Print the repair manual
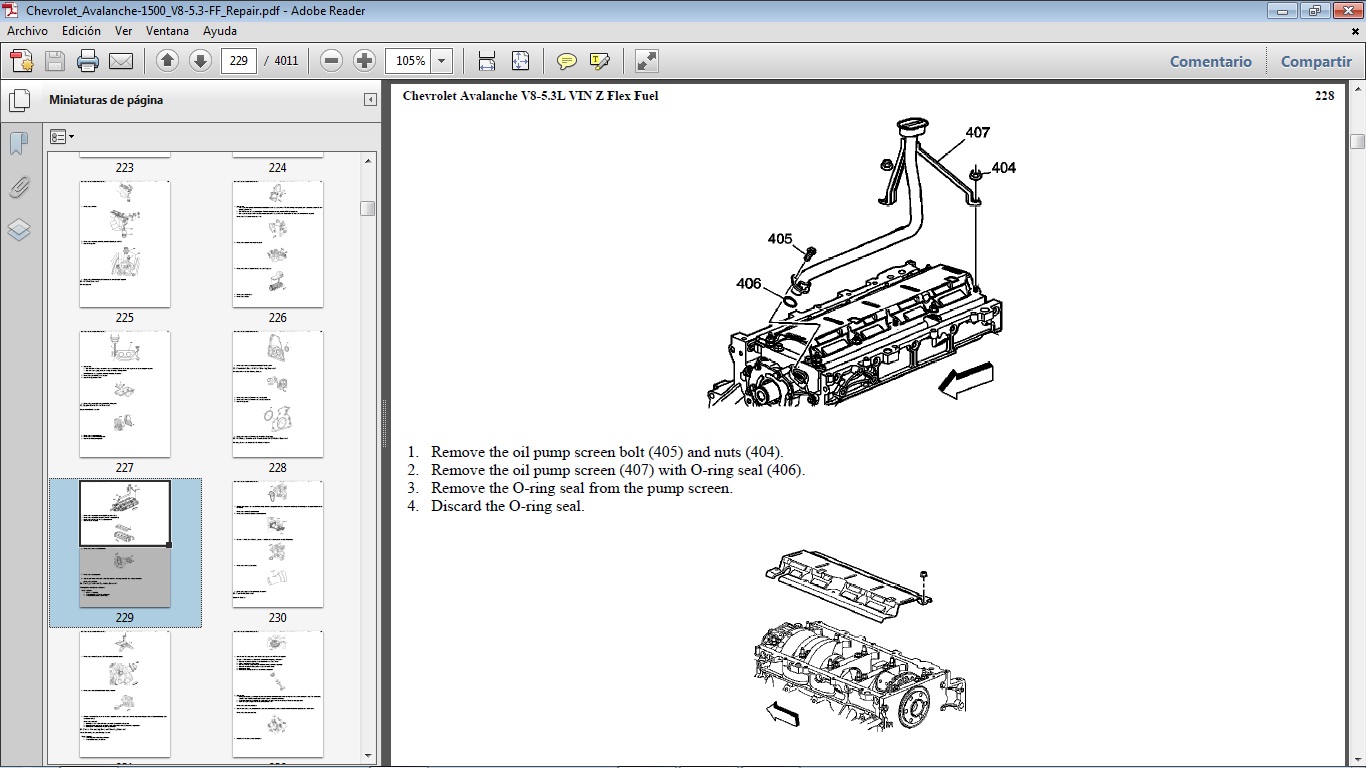Image resolution: width=1366 pixels, height=768 pixels. coord(88,60)
